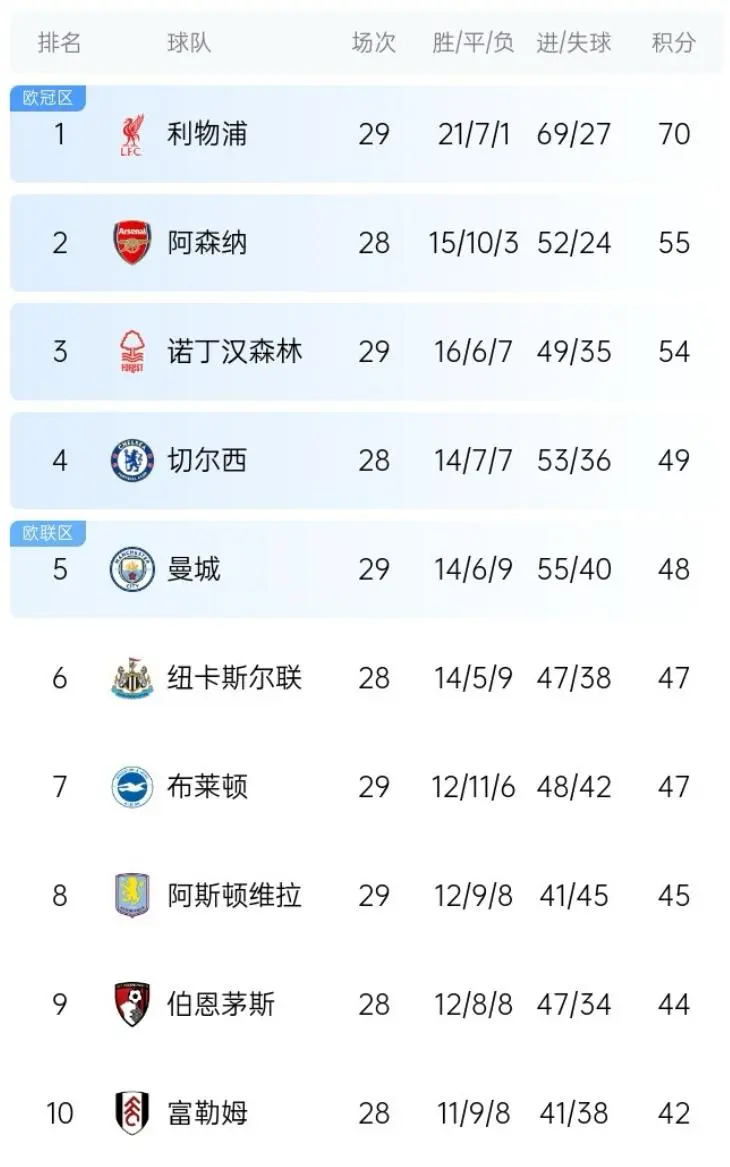This screenshot has width=730, height=1167.
Task: Click the Aston Villa crest icon
Action: click(x=132, y=895)
